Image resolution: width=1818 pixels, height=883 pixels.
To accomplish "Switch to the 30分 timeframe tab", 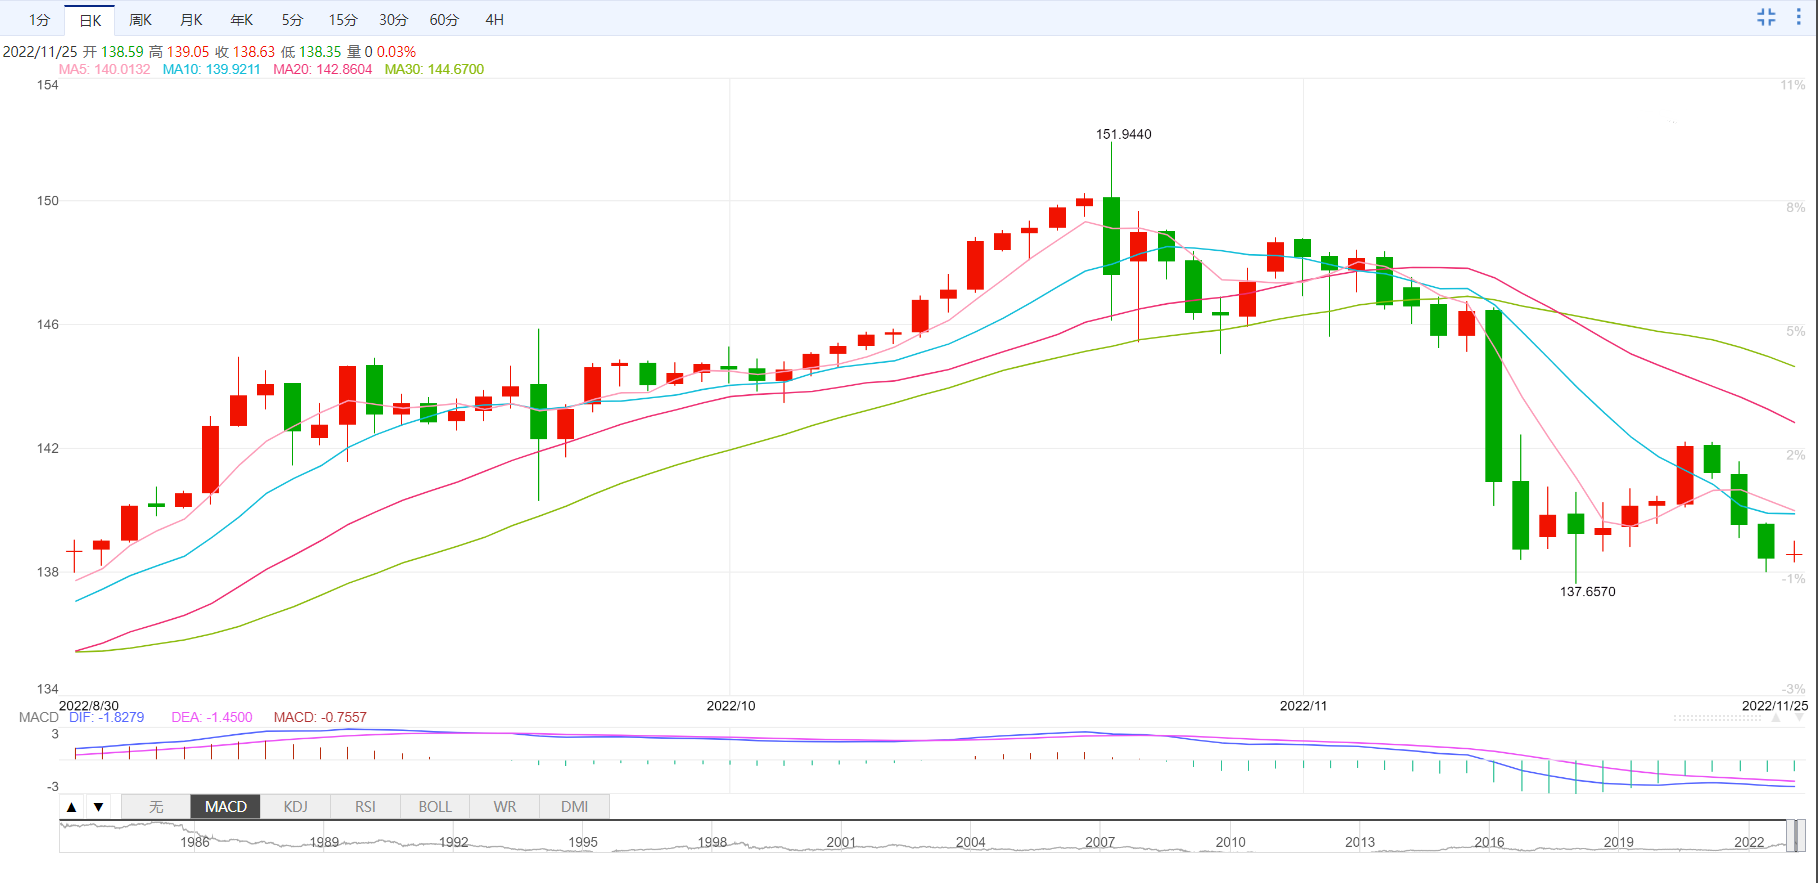I will click(x=393, y=20).
